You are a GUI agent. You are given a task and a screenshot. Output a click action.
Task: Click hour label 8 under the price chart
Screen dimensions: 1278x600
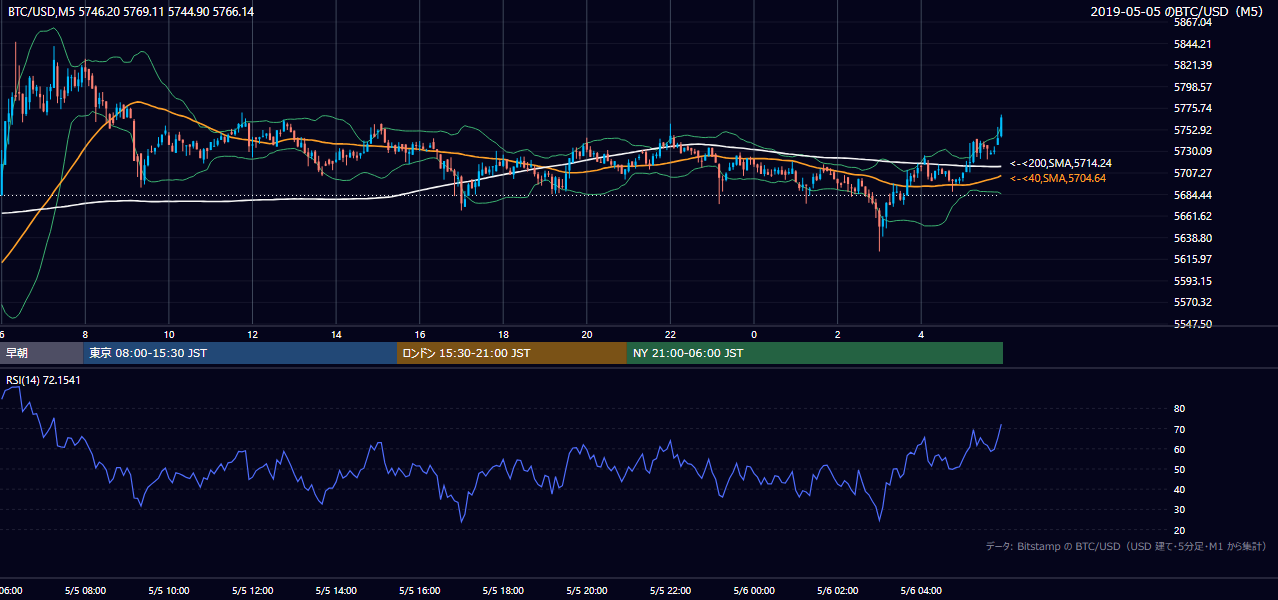pyautogui.click(x=85, y=334)
